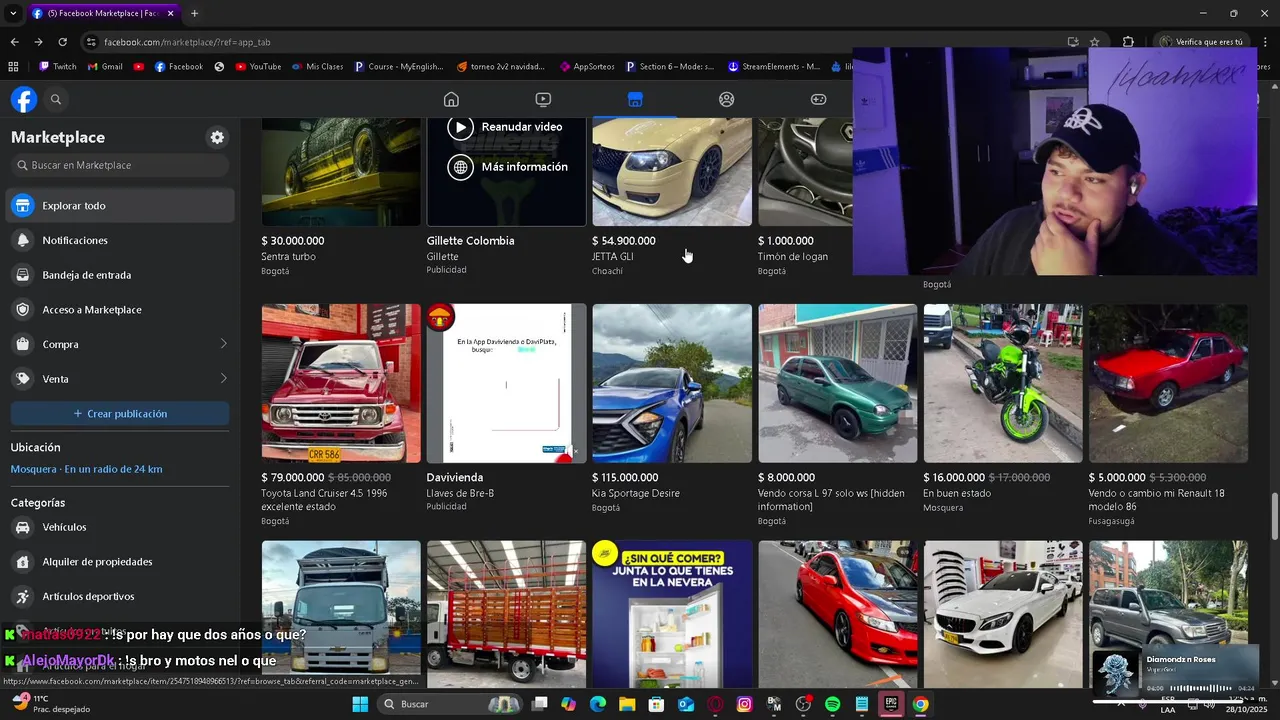Viewport: 1280px width, 720px height.
Task: Expand Compra section chevron
Action: (x=223, y=344)
